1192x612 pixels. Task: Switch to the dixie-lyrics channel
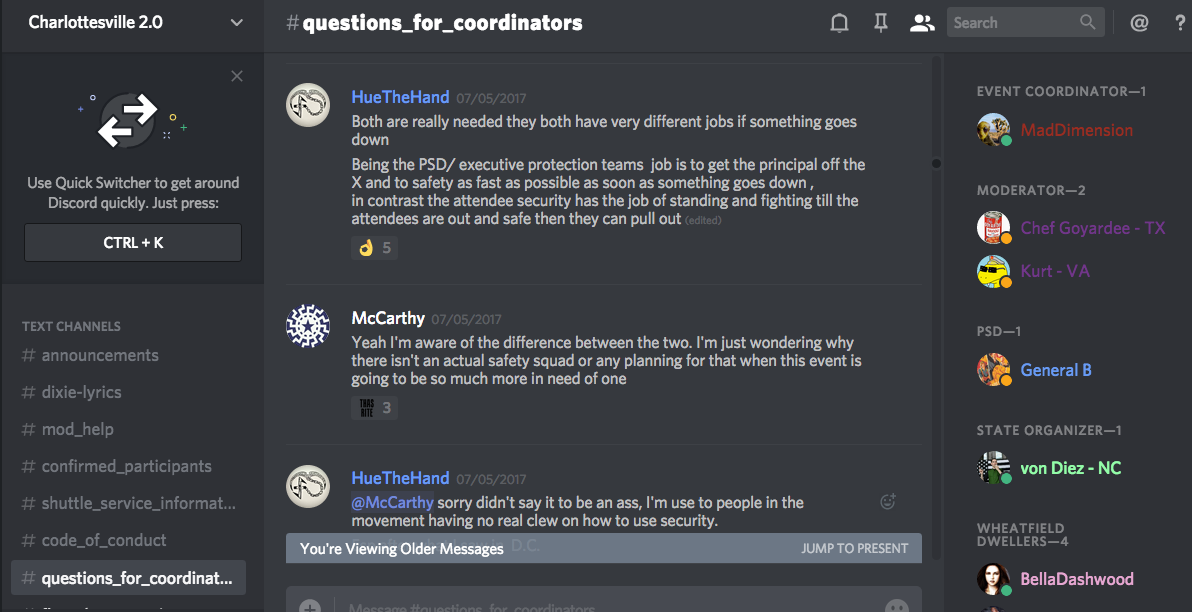pos(81,392)
